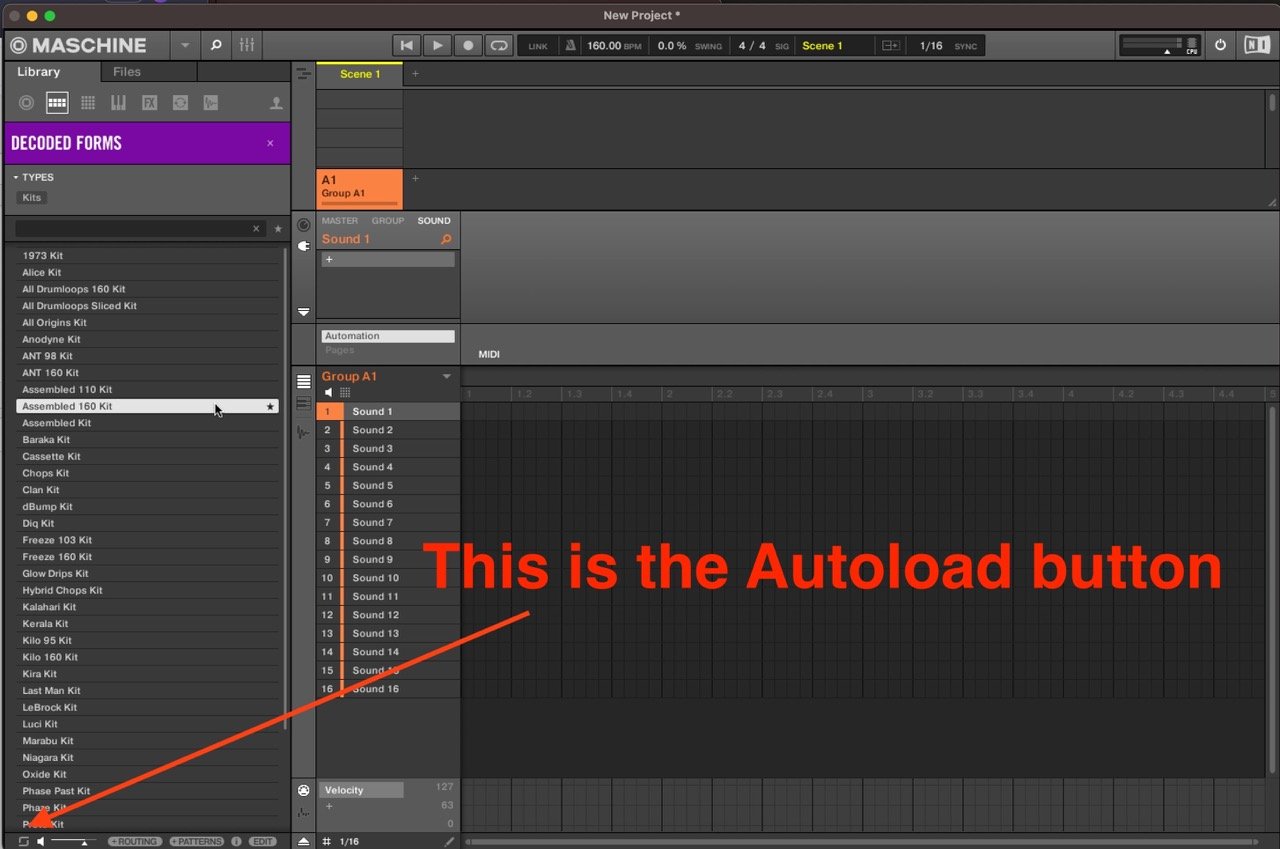Select the Kits type tag
The image size is (1280, 849).
pyautogui.click(x=32, y=197)
